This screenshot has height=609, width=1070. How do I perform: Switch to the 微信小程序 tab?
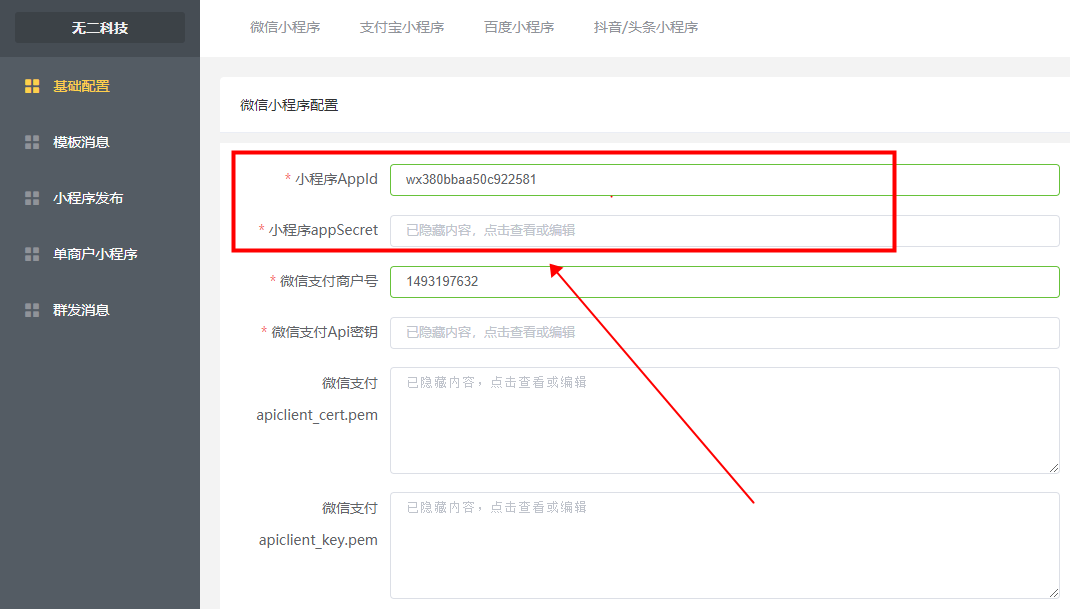pyautogui.click(x=285, y=27)
